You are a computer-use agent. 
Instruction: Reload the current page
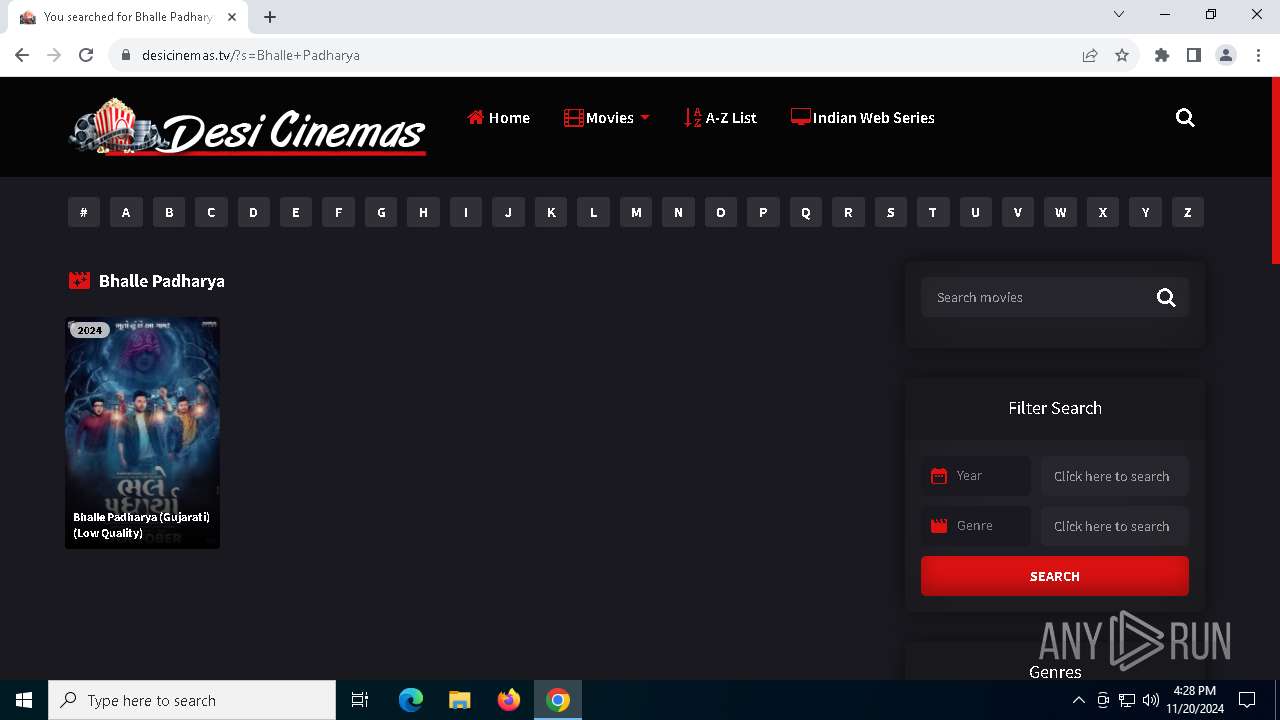tap(86, 55)
